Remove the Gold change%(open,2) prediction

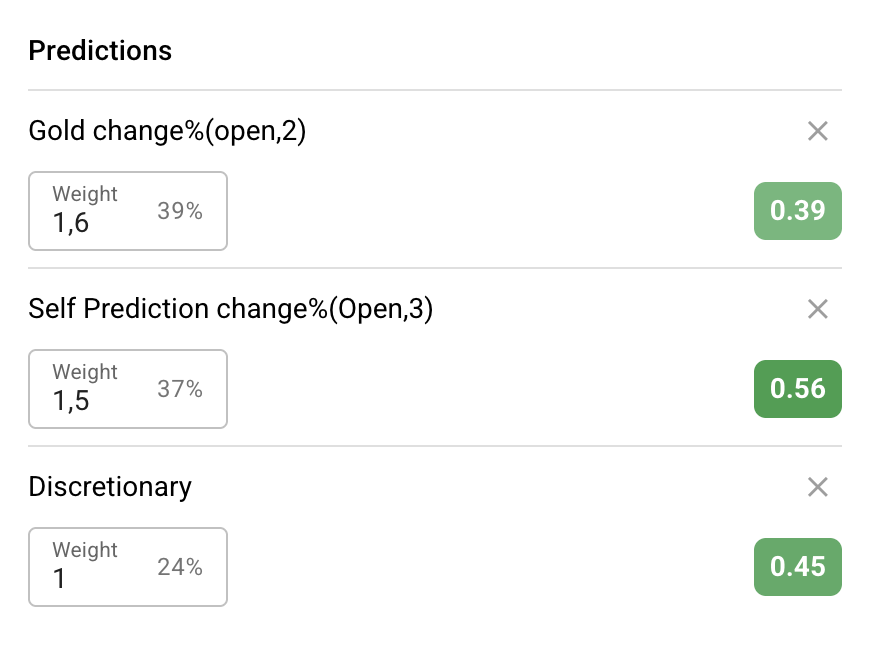[x=817, y=131]
